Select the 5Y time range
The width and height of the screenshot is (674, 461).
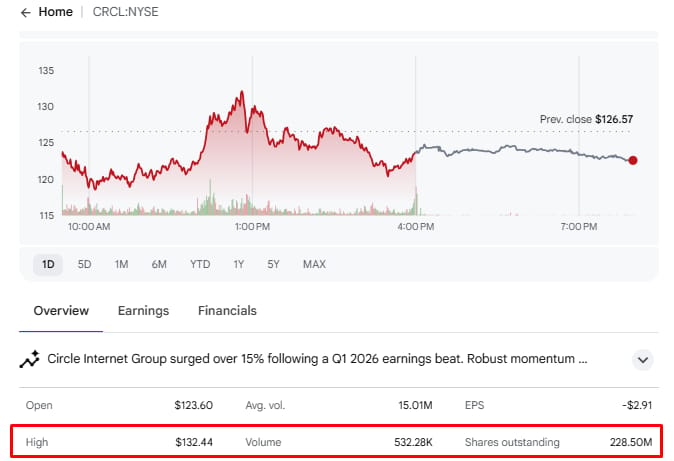tap(273, 264)
